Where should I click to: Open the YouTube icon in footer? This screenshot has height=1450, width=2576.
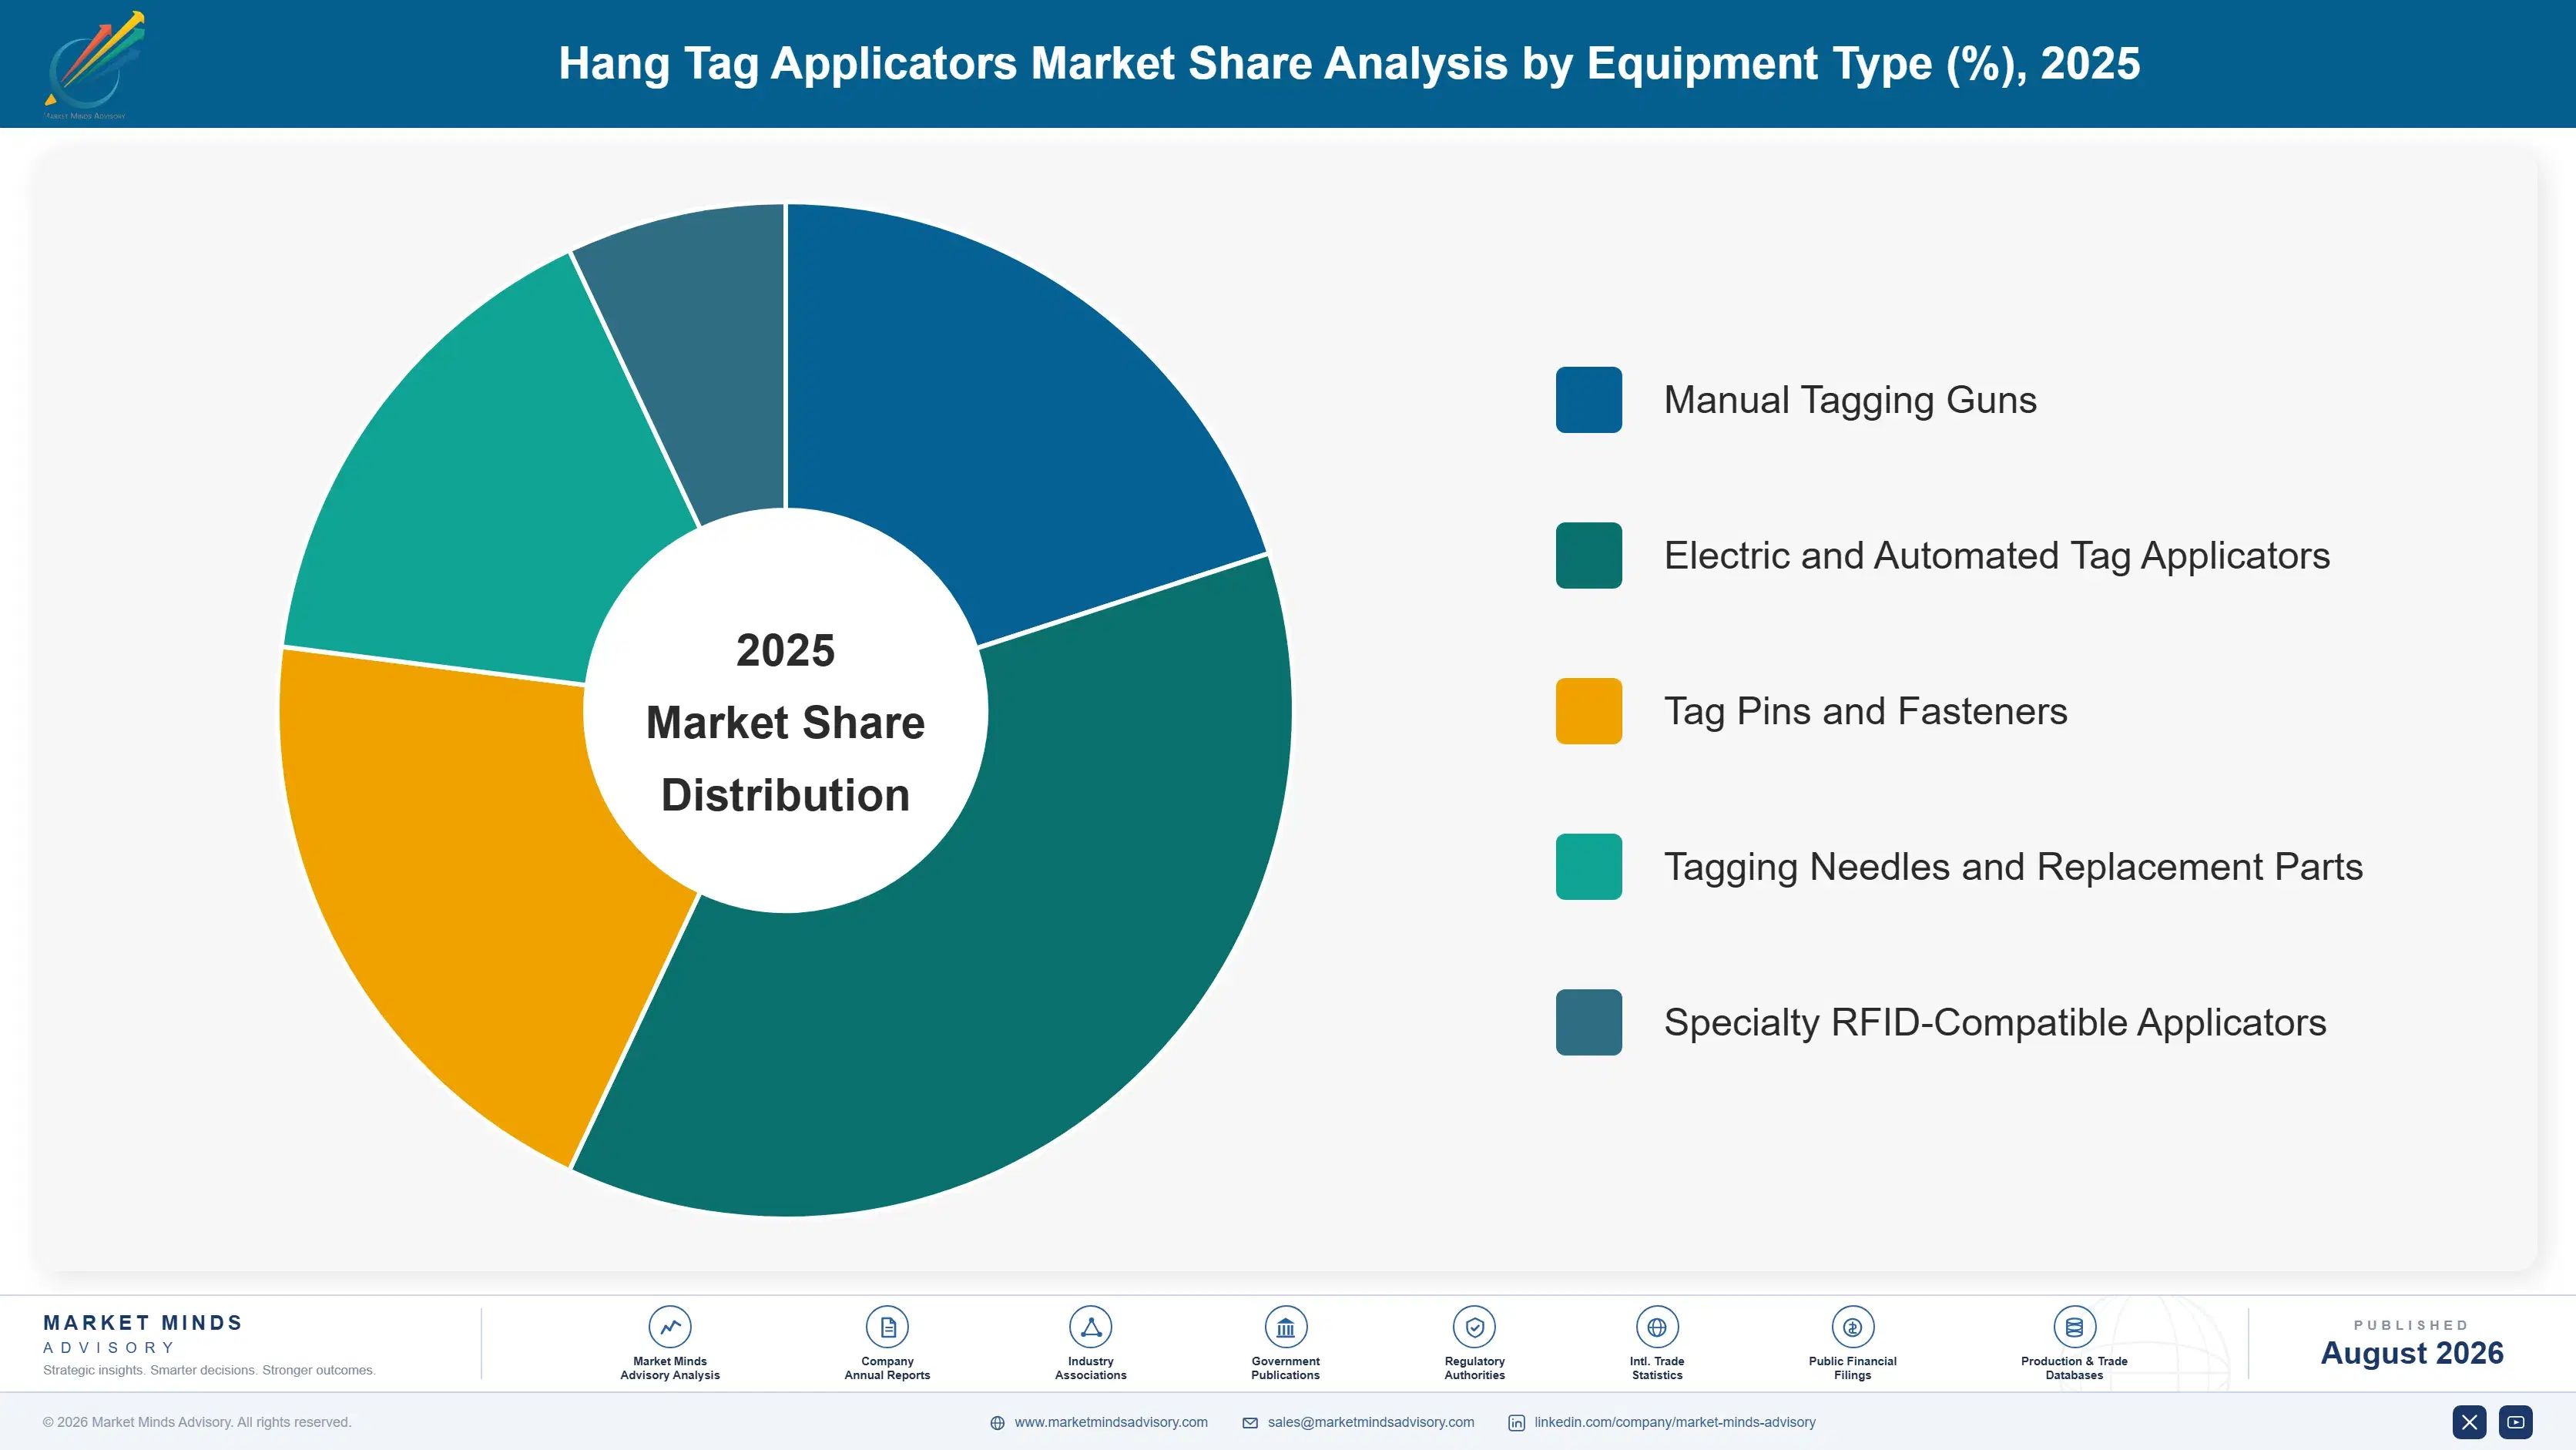2516,1422
